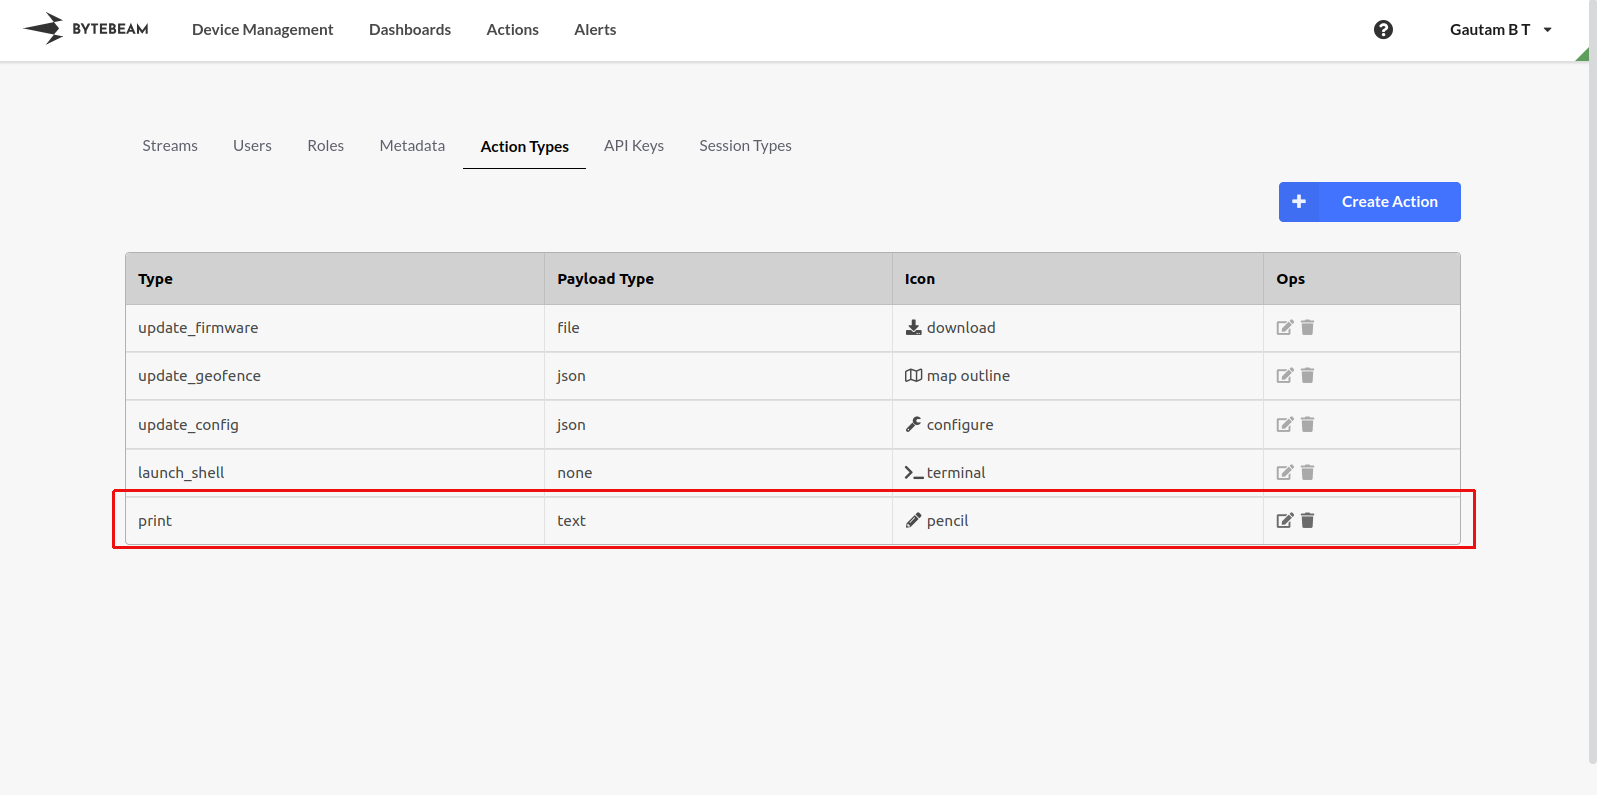1597x795 pixels.
Task: Click the 'none' payload type cell
Action: 718,473
